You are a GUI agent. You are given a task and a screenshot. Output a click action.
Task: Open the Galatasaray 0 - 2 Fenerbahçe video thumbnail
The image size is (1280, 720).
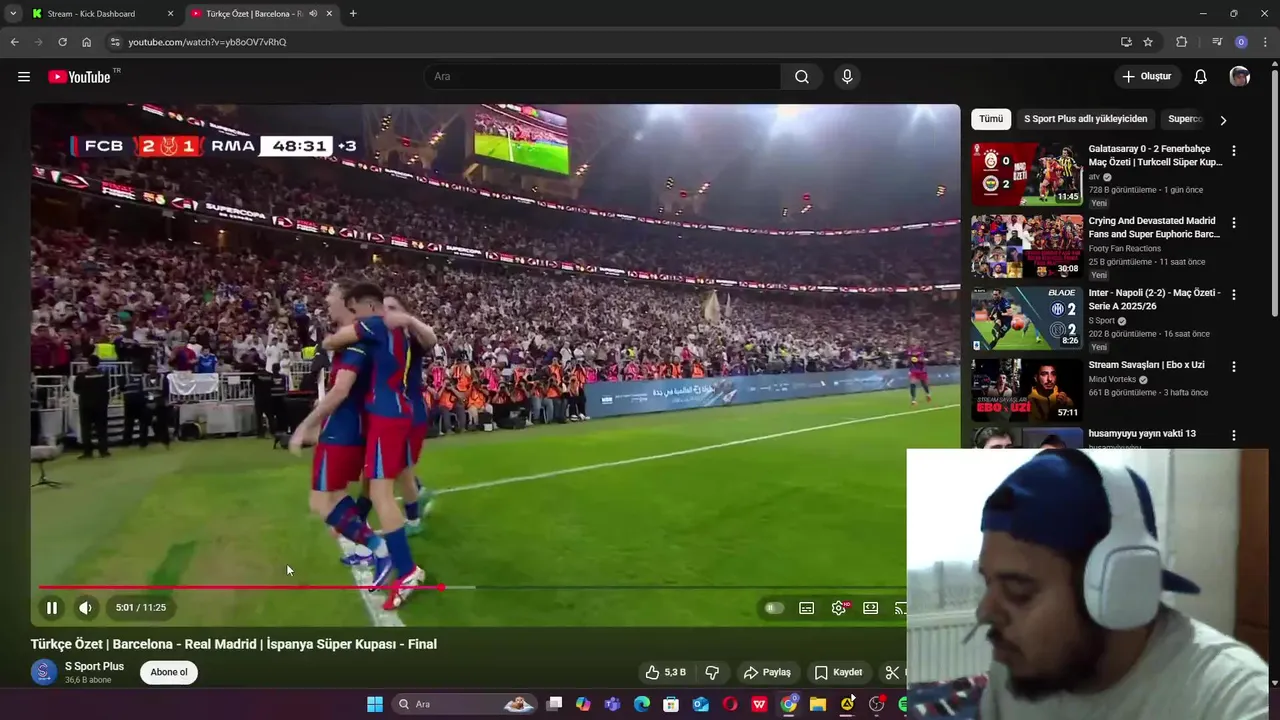1027,174
